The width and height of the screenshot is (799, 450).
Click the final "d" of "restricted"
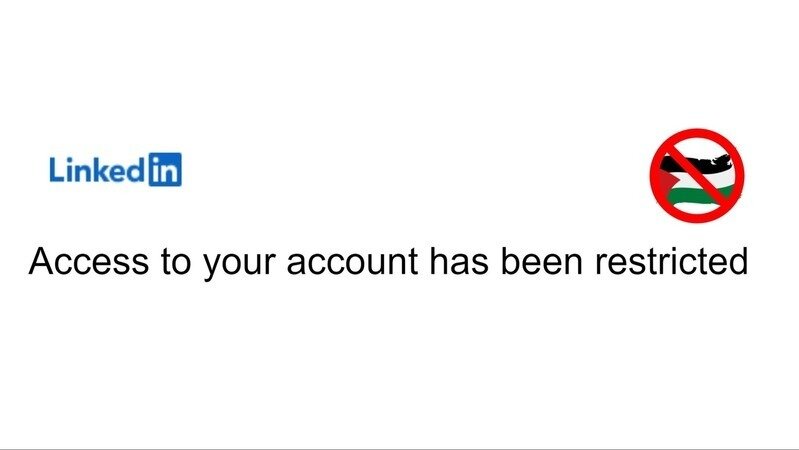click(x=739, y=261)
